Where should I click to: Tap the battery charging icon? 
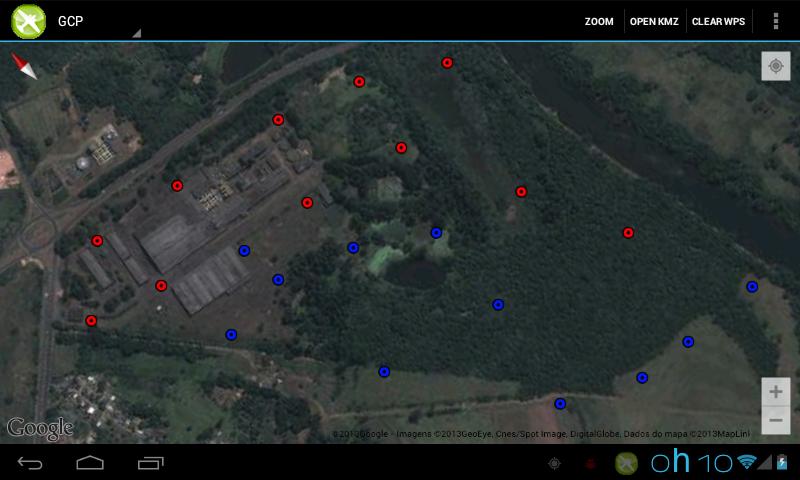coord(782,462)
